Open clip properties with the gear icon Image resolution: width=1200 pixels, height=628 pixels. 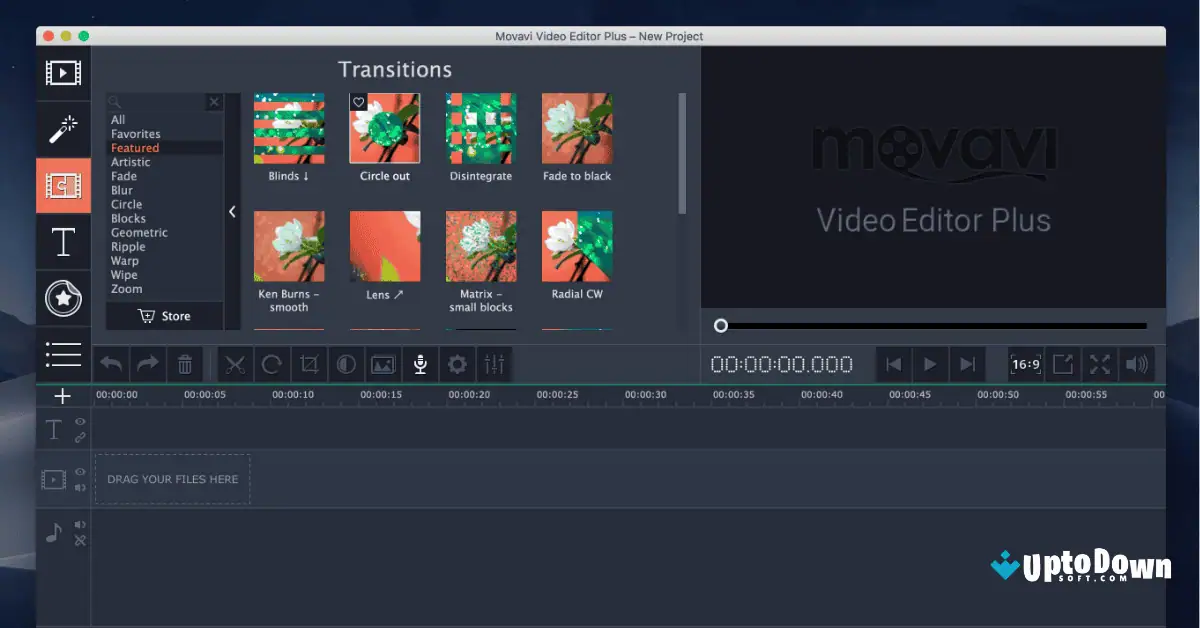pyautogui.click(x=457, y=364)
